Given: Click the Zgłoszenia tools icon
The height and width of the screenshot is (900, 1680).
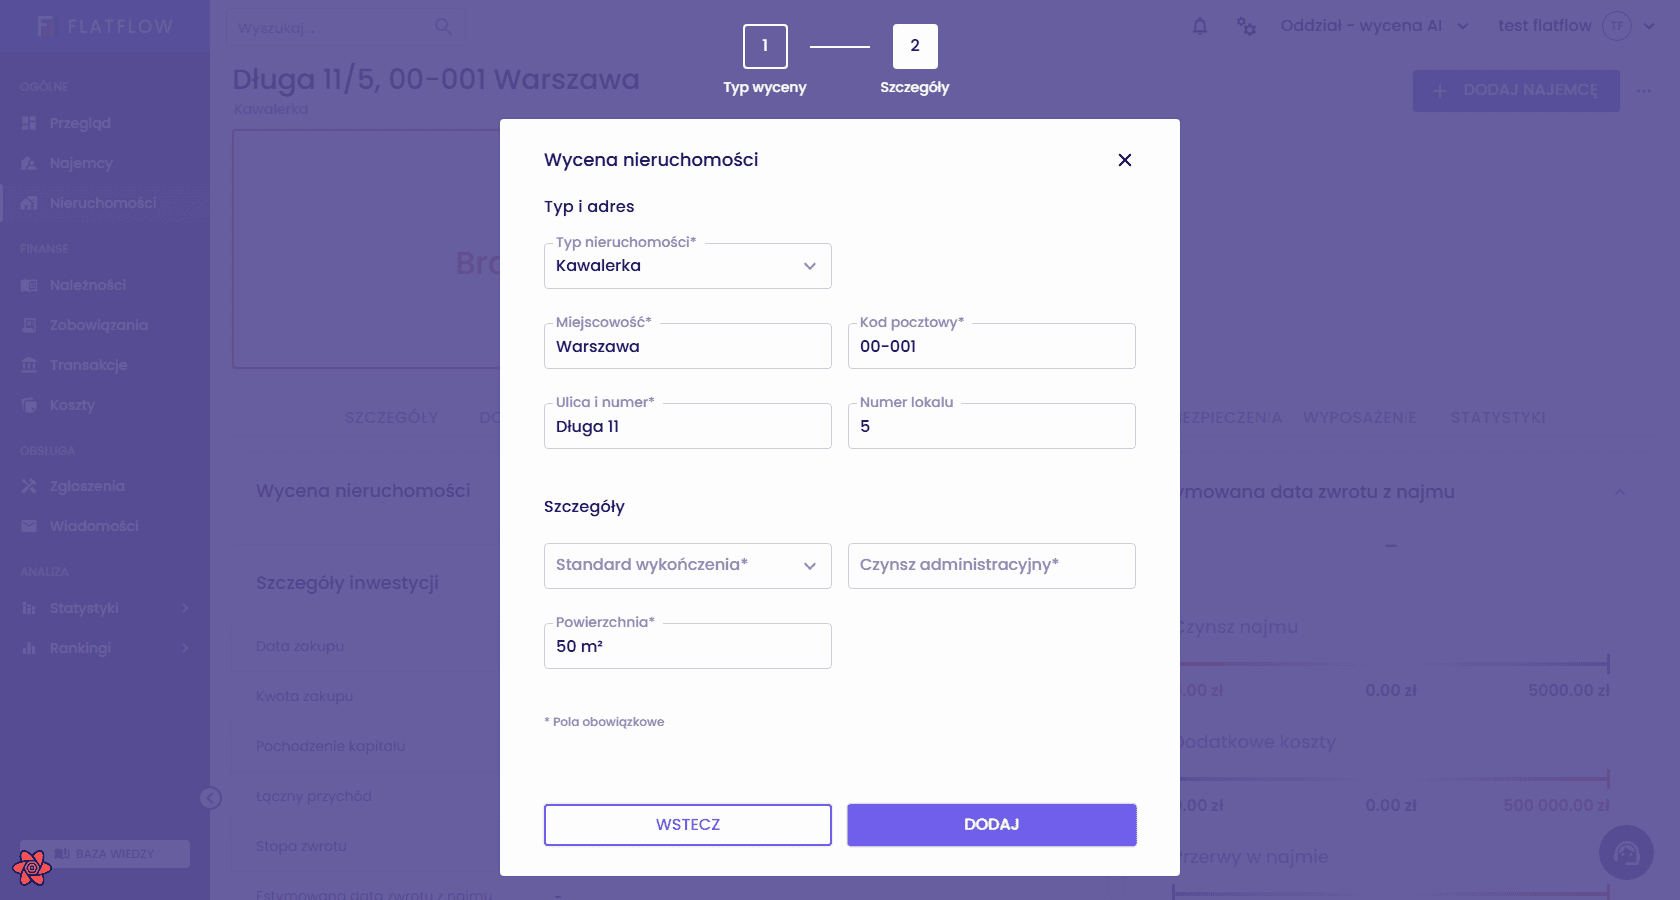Looking at the screenshot, I should pyautogui.click(x=29, y=486).
